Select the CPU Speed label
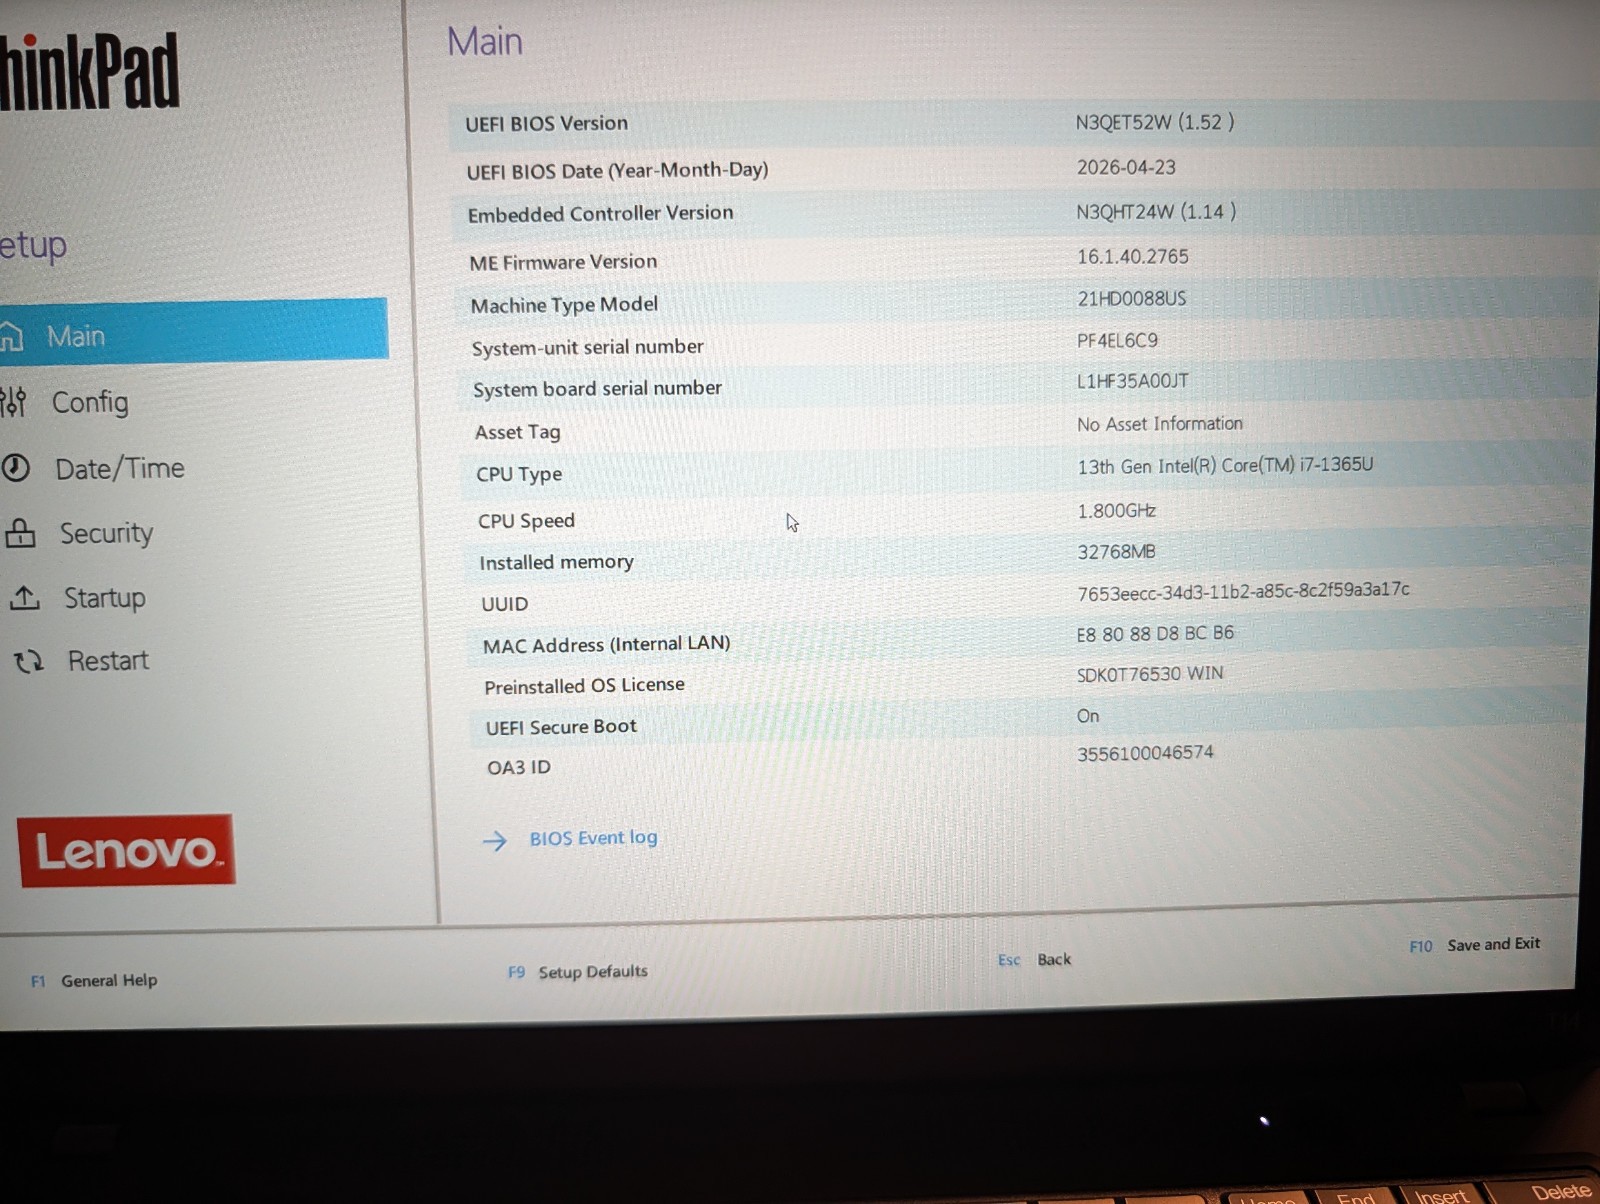1600x1204 pixels. (526, 521)
